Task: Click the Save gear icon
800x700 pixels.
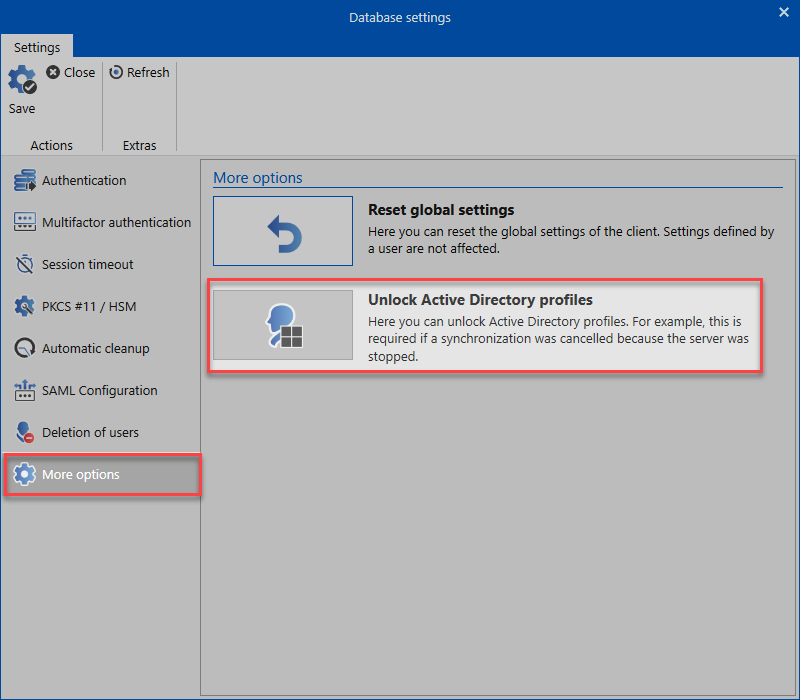Action: coord(22,80)
